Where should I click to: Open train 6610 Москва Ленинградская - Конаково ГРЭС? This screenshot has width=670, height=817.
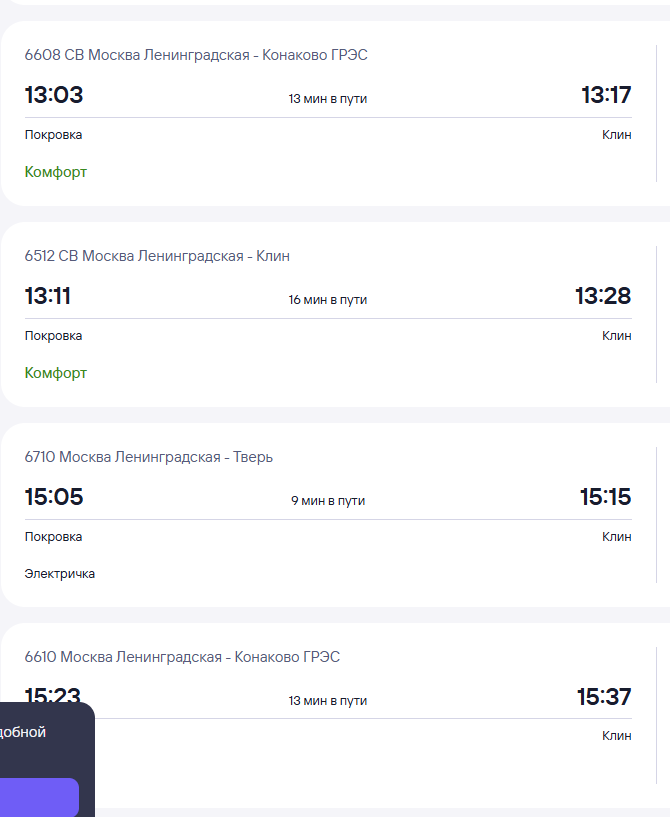182,657
